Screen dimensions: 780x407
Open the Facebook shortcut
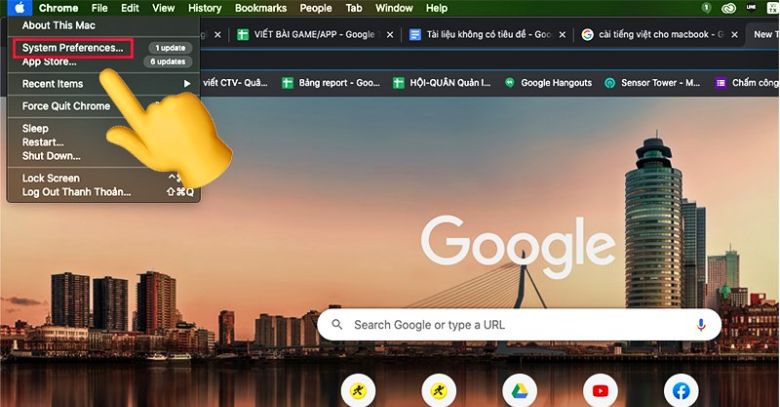click(681, 391)
